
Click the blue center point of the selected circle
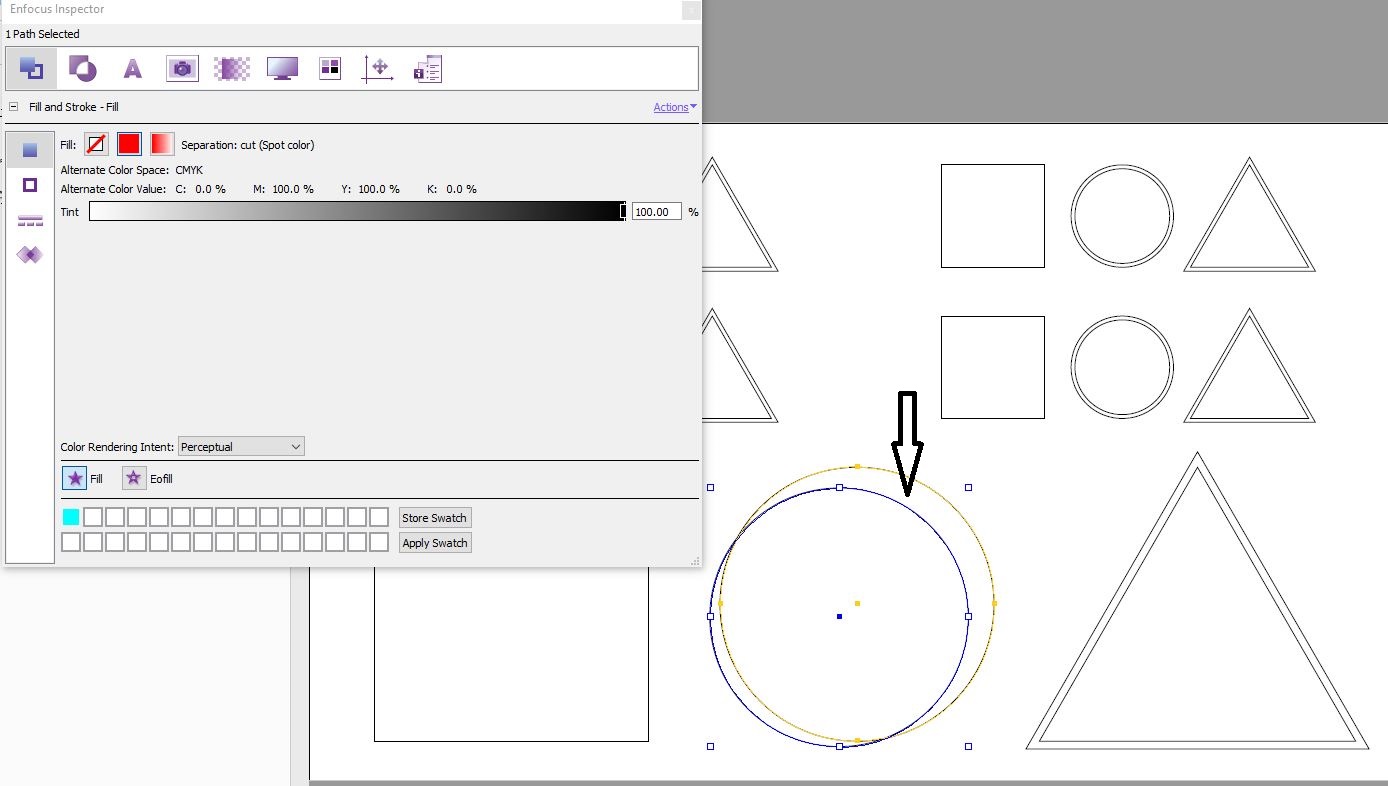point(839,616)
